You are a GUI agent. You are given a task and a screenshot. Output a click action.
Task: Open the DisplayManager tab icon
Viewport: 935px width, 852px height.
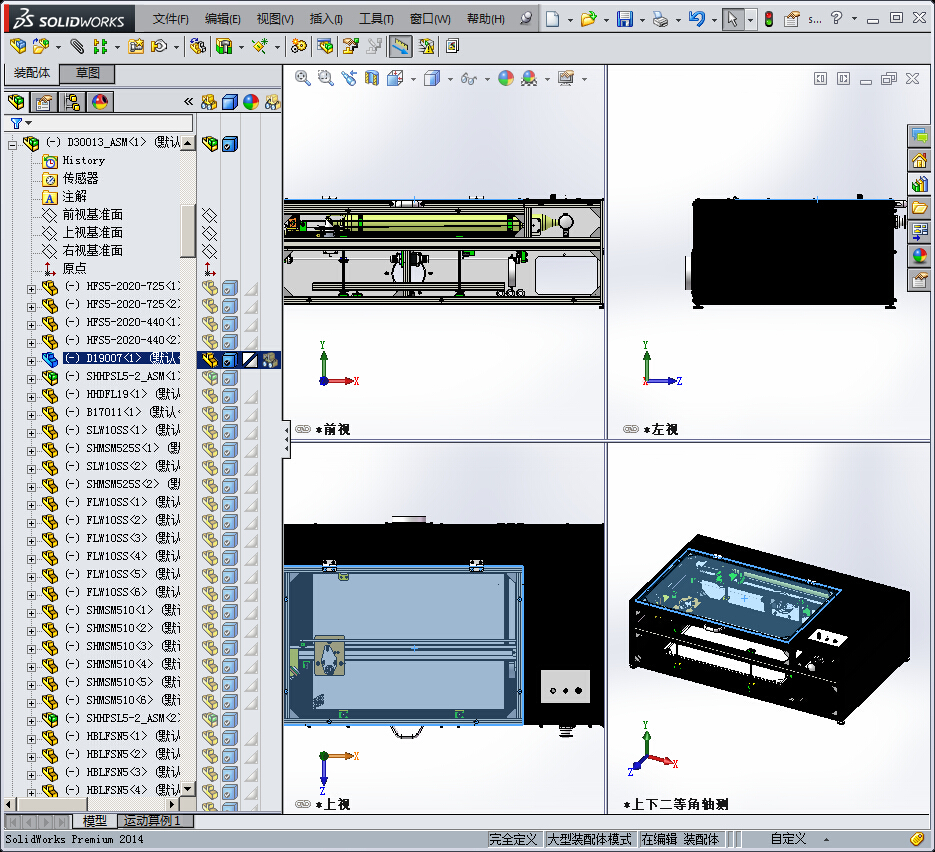click(x=100, y=102)
